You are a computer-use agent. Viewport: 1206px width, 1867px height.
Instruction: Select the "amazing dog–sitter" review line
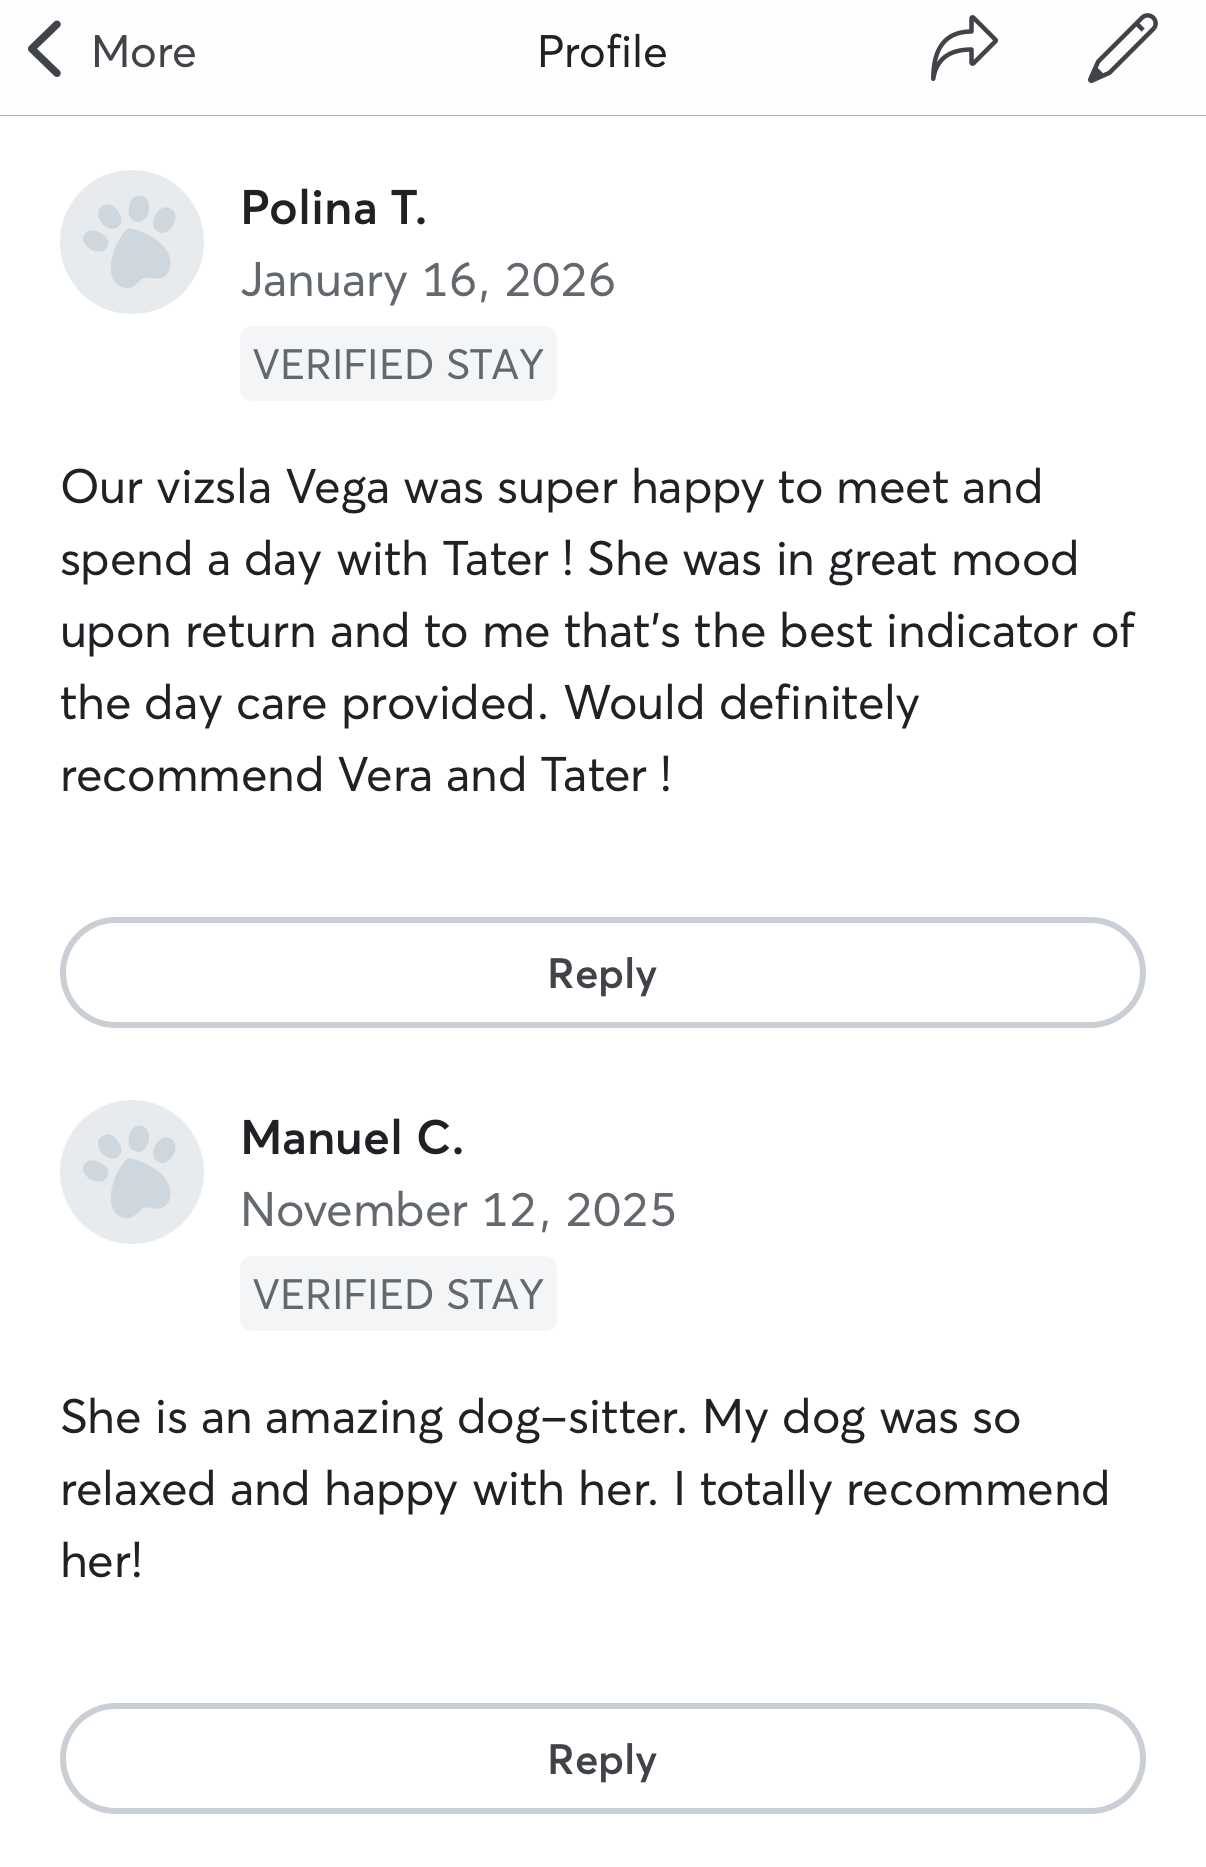pyautogui.click(x=540, y=1418)
